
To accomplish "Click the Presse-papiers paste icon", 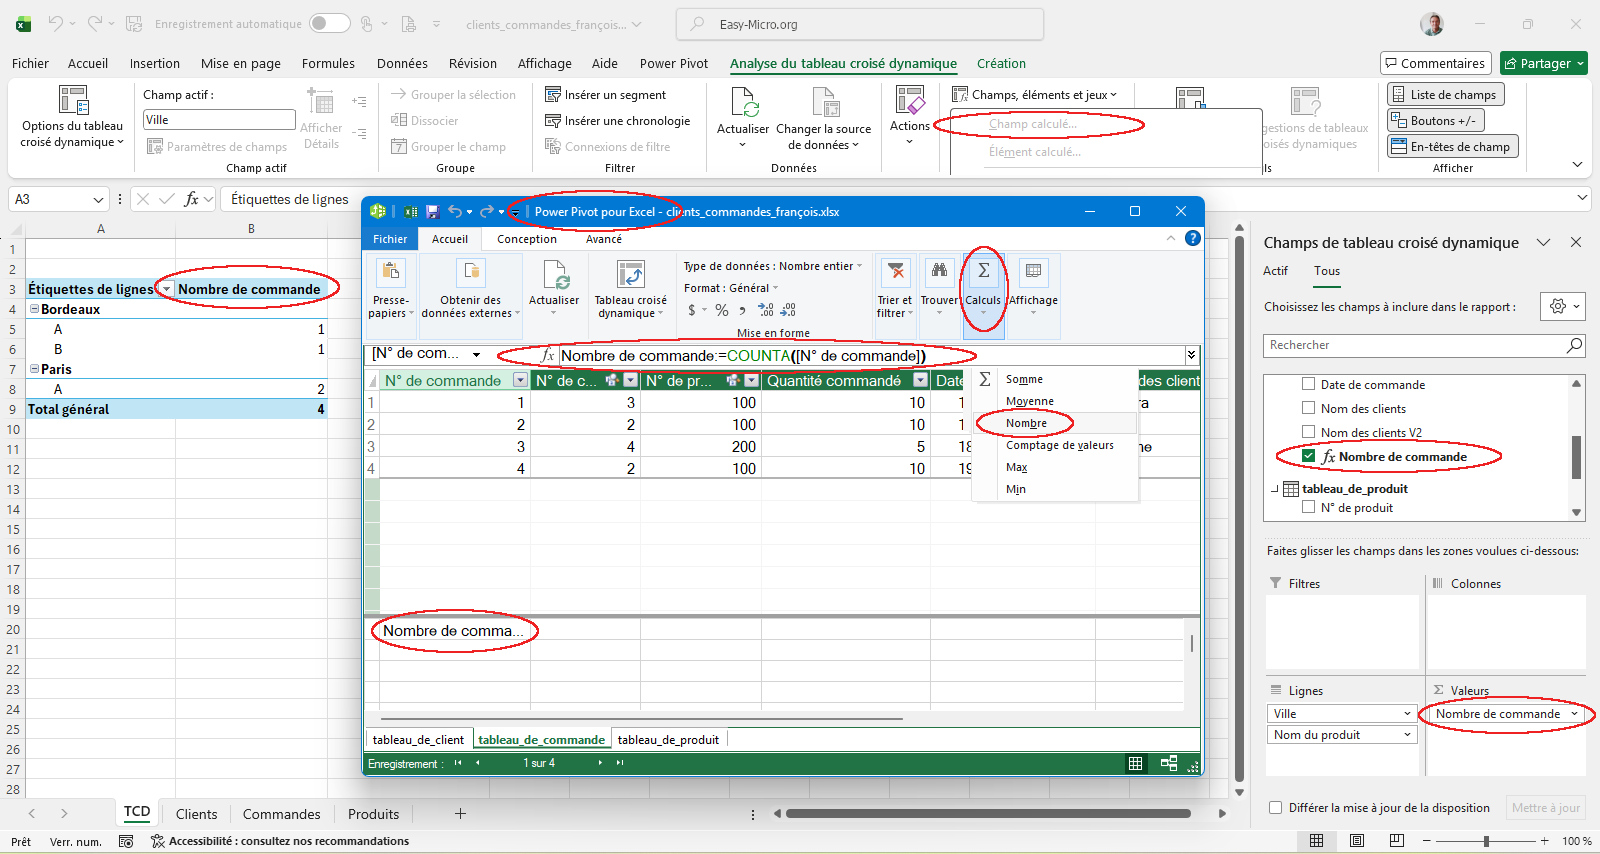I will (390, 273).
